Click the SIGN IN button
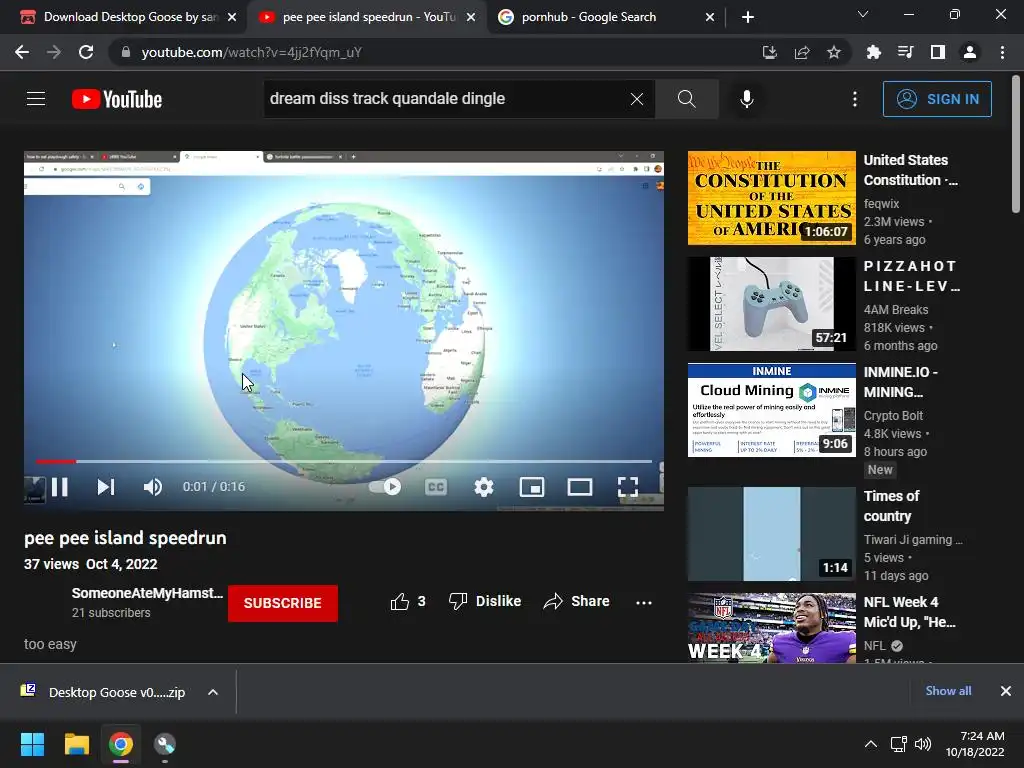This screenshot has width=1024, height=768. pos(937,99)
